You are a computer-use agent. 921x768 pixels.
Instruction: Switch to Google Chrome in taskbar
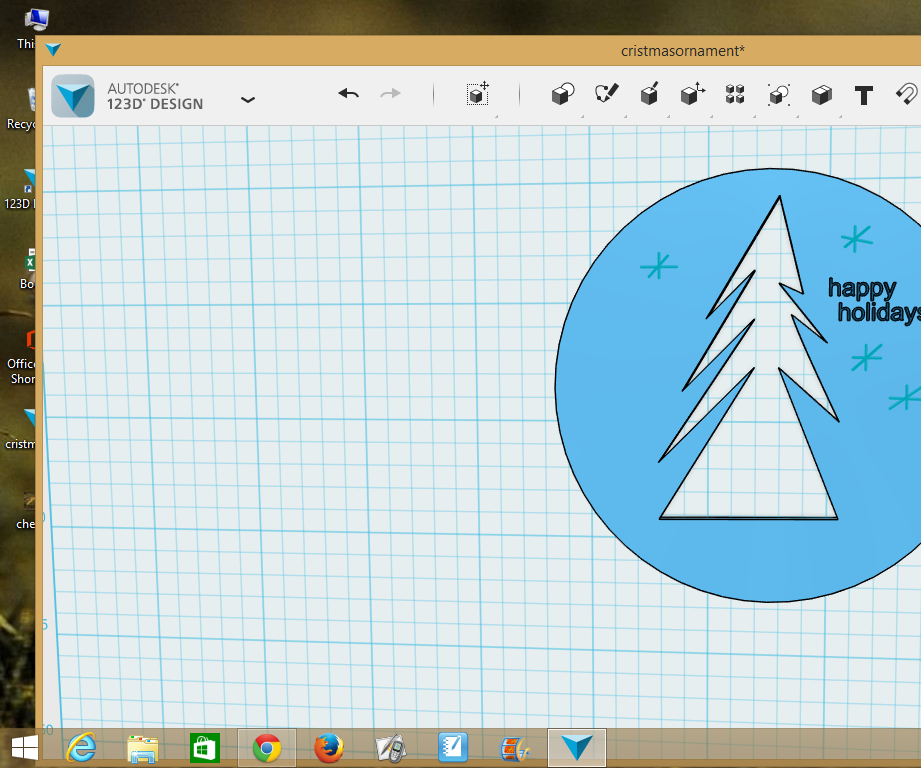point(267,748)
